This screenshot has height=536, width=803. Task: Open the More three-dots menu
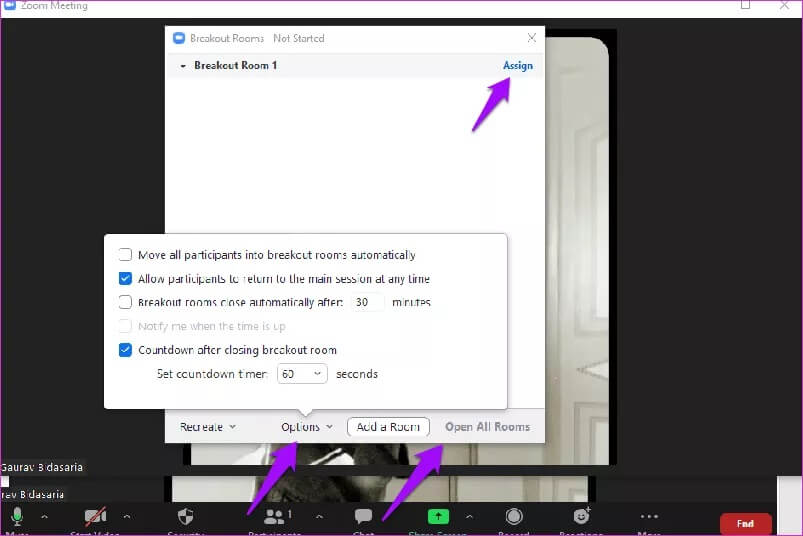click(x=649, y=517)
